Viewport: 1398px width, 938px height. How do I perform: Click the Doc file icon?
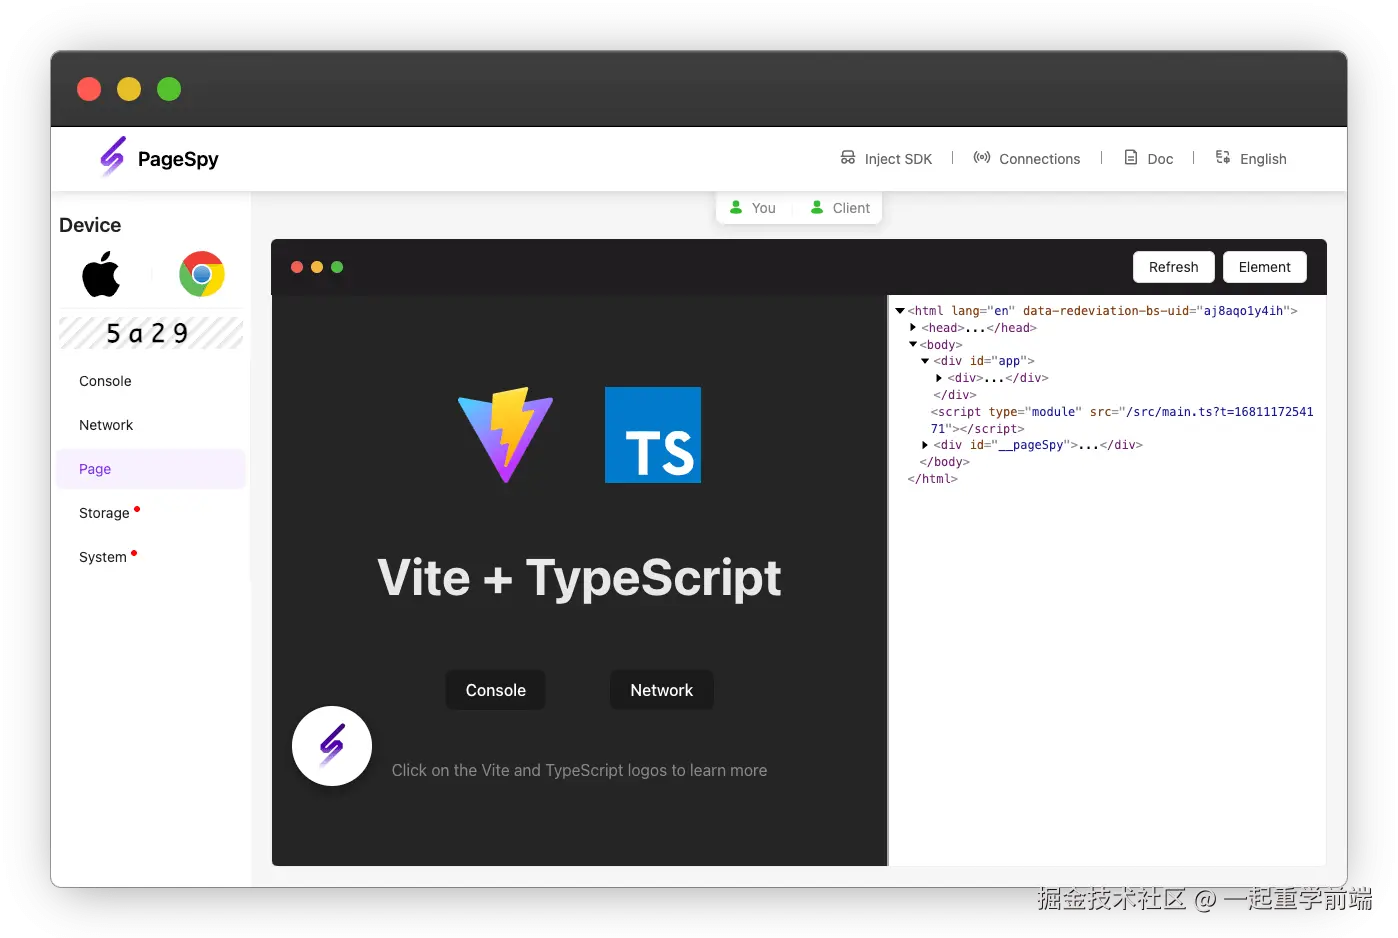[1131, 158]
